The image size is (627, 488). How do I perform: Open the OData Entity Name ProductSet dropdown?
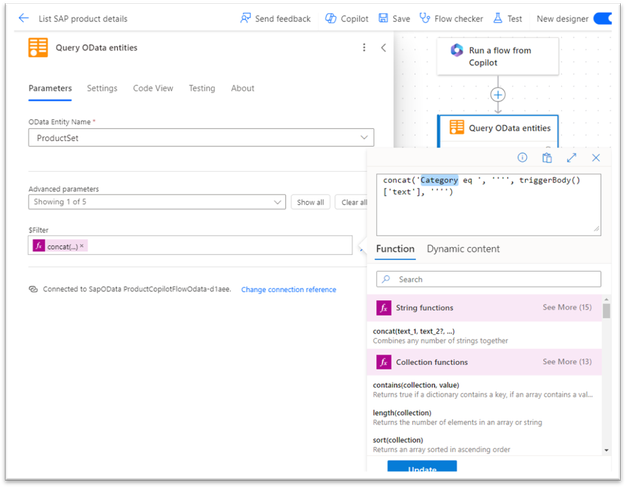pos(201,138)
